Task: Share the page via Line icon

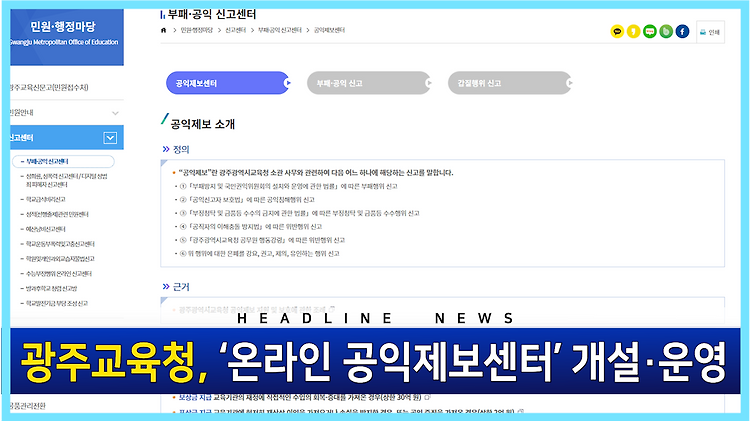Action: coord(650,32)
